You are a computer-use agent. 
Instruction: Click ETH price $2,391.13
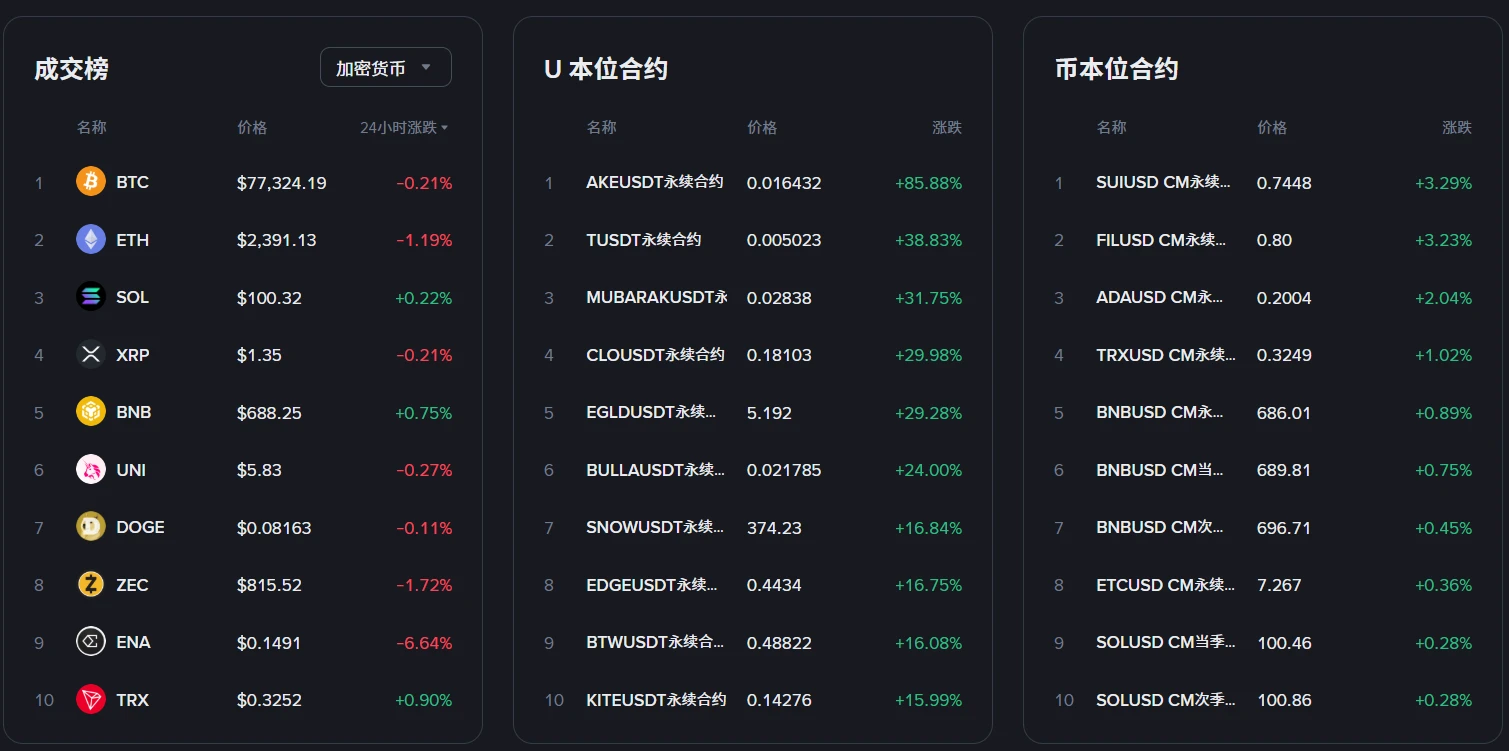point(277,240)
